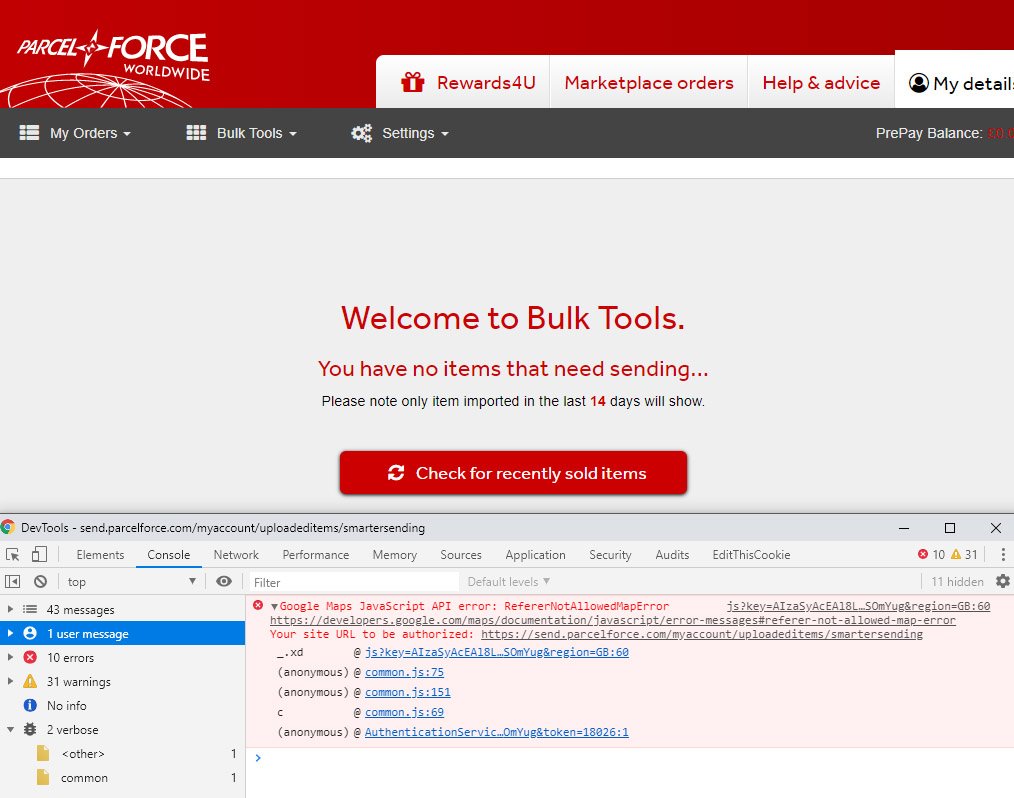Image resolution: width=1014 pixels, height=798 pixels.
Task: Open the common.js:151 source link
Action: pos(407,693)
